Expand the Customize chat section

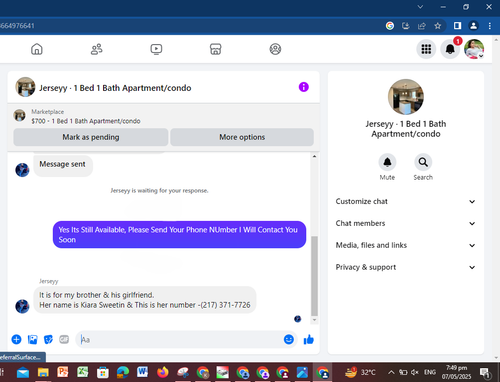pyautogui.click(x=405, y=201)
